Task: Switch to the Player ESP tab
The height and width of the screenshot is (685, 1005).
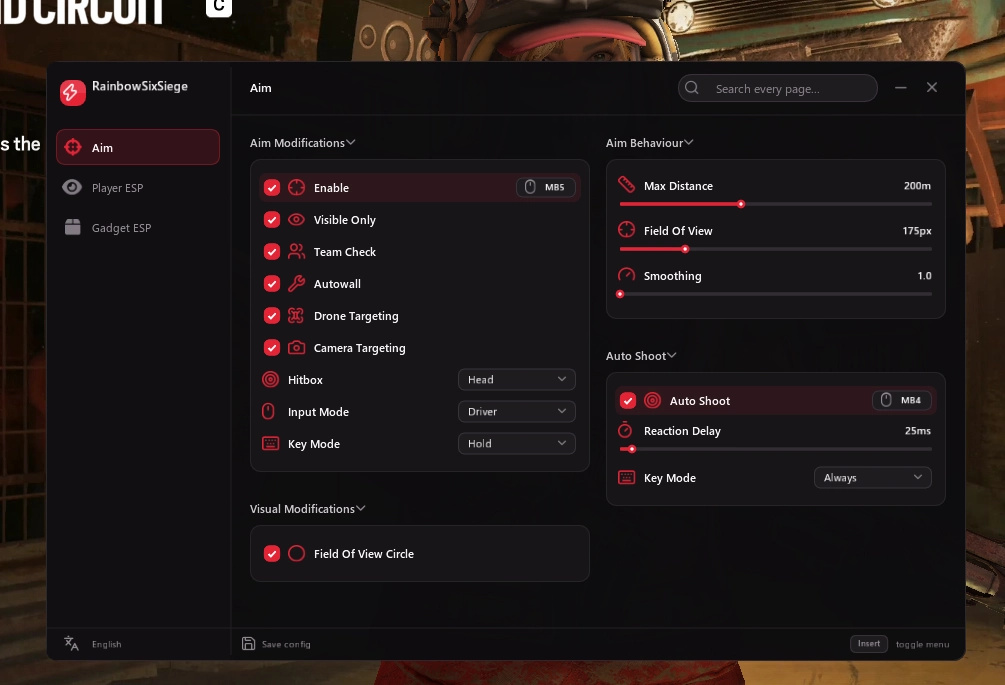Action: pos(138,187)
